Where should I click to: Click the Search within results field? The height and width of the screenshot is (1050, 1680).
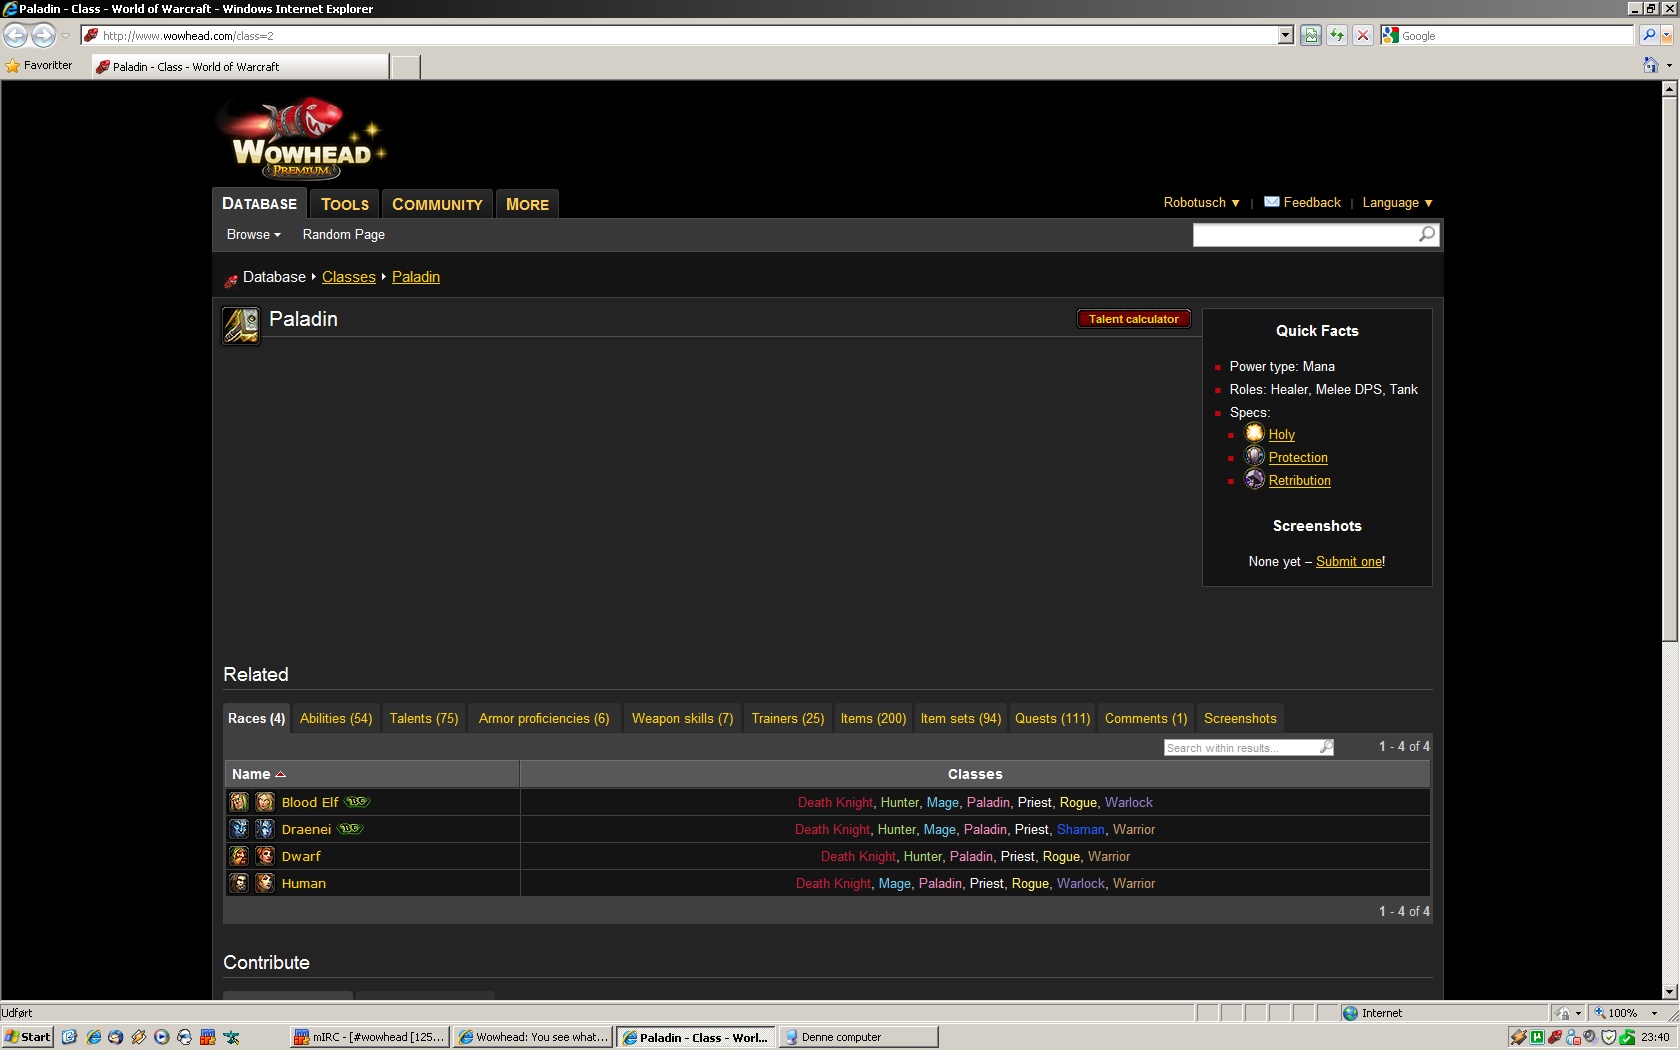(x=1241, y=747)
